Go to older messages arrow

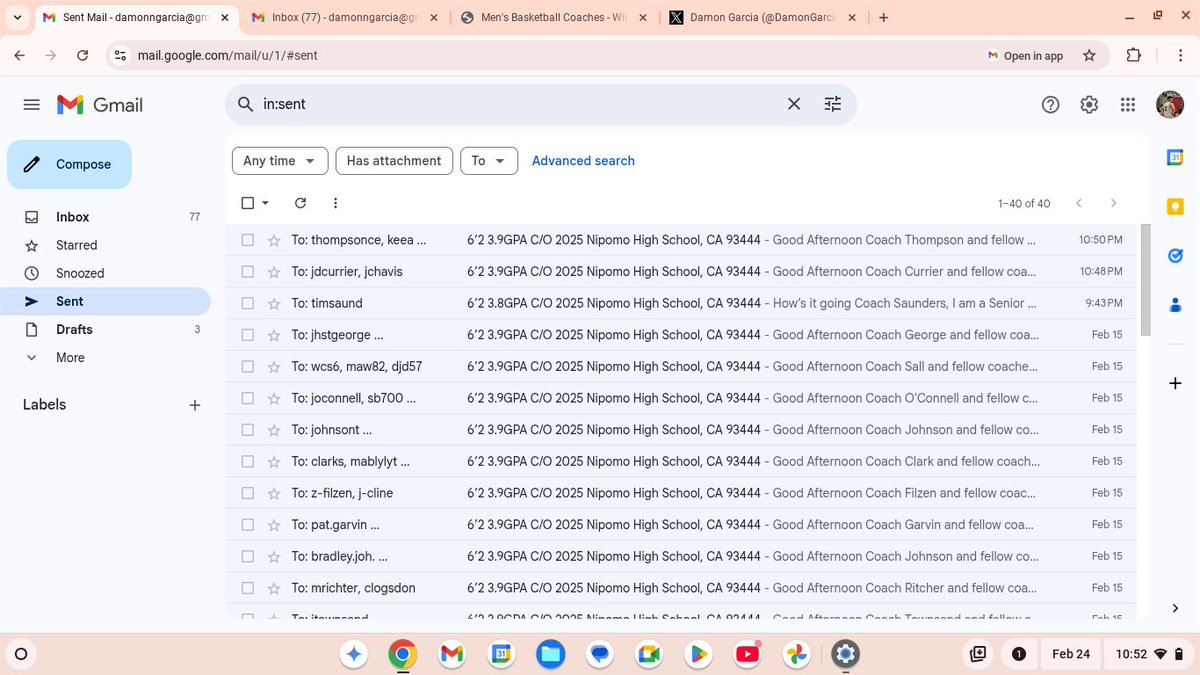1114,203
